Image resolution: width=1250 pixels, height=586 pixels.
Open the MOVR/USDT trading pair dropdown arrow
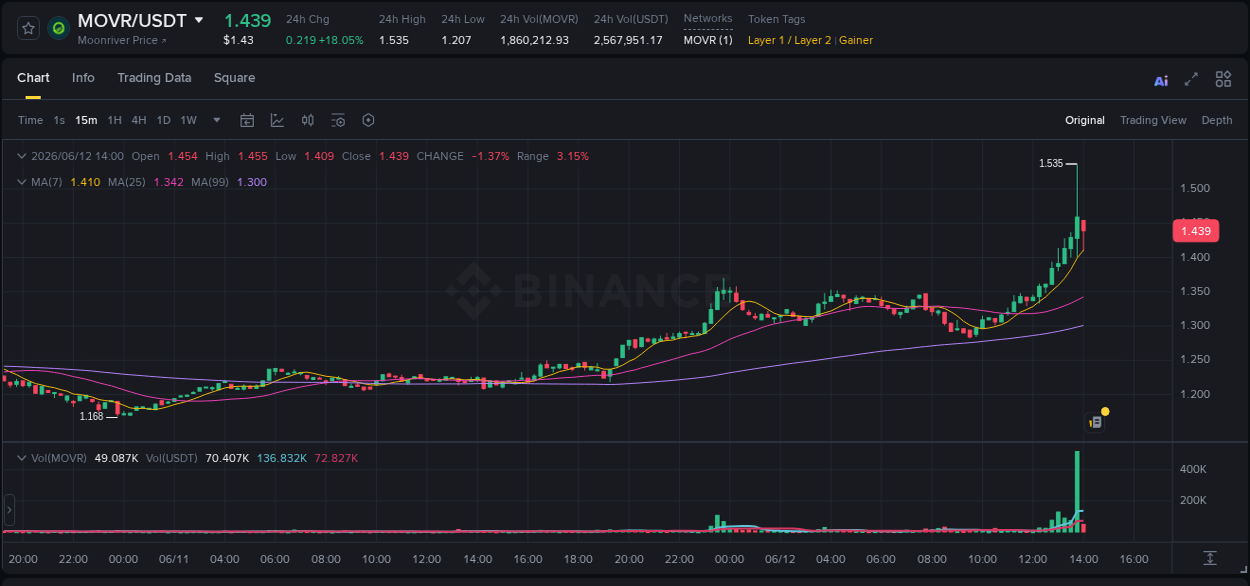coord(199,20)
